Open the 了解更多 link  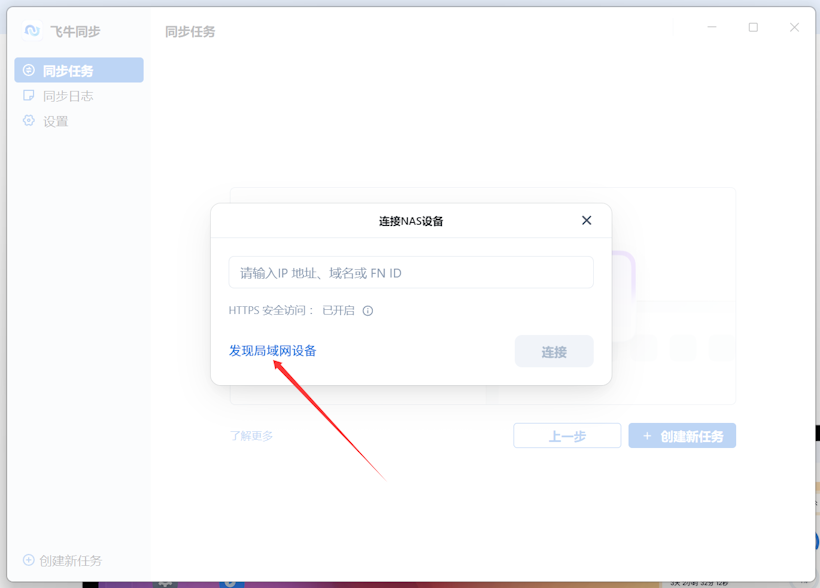click(x=251, y=435)
